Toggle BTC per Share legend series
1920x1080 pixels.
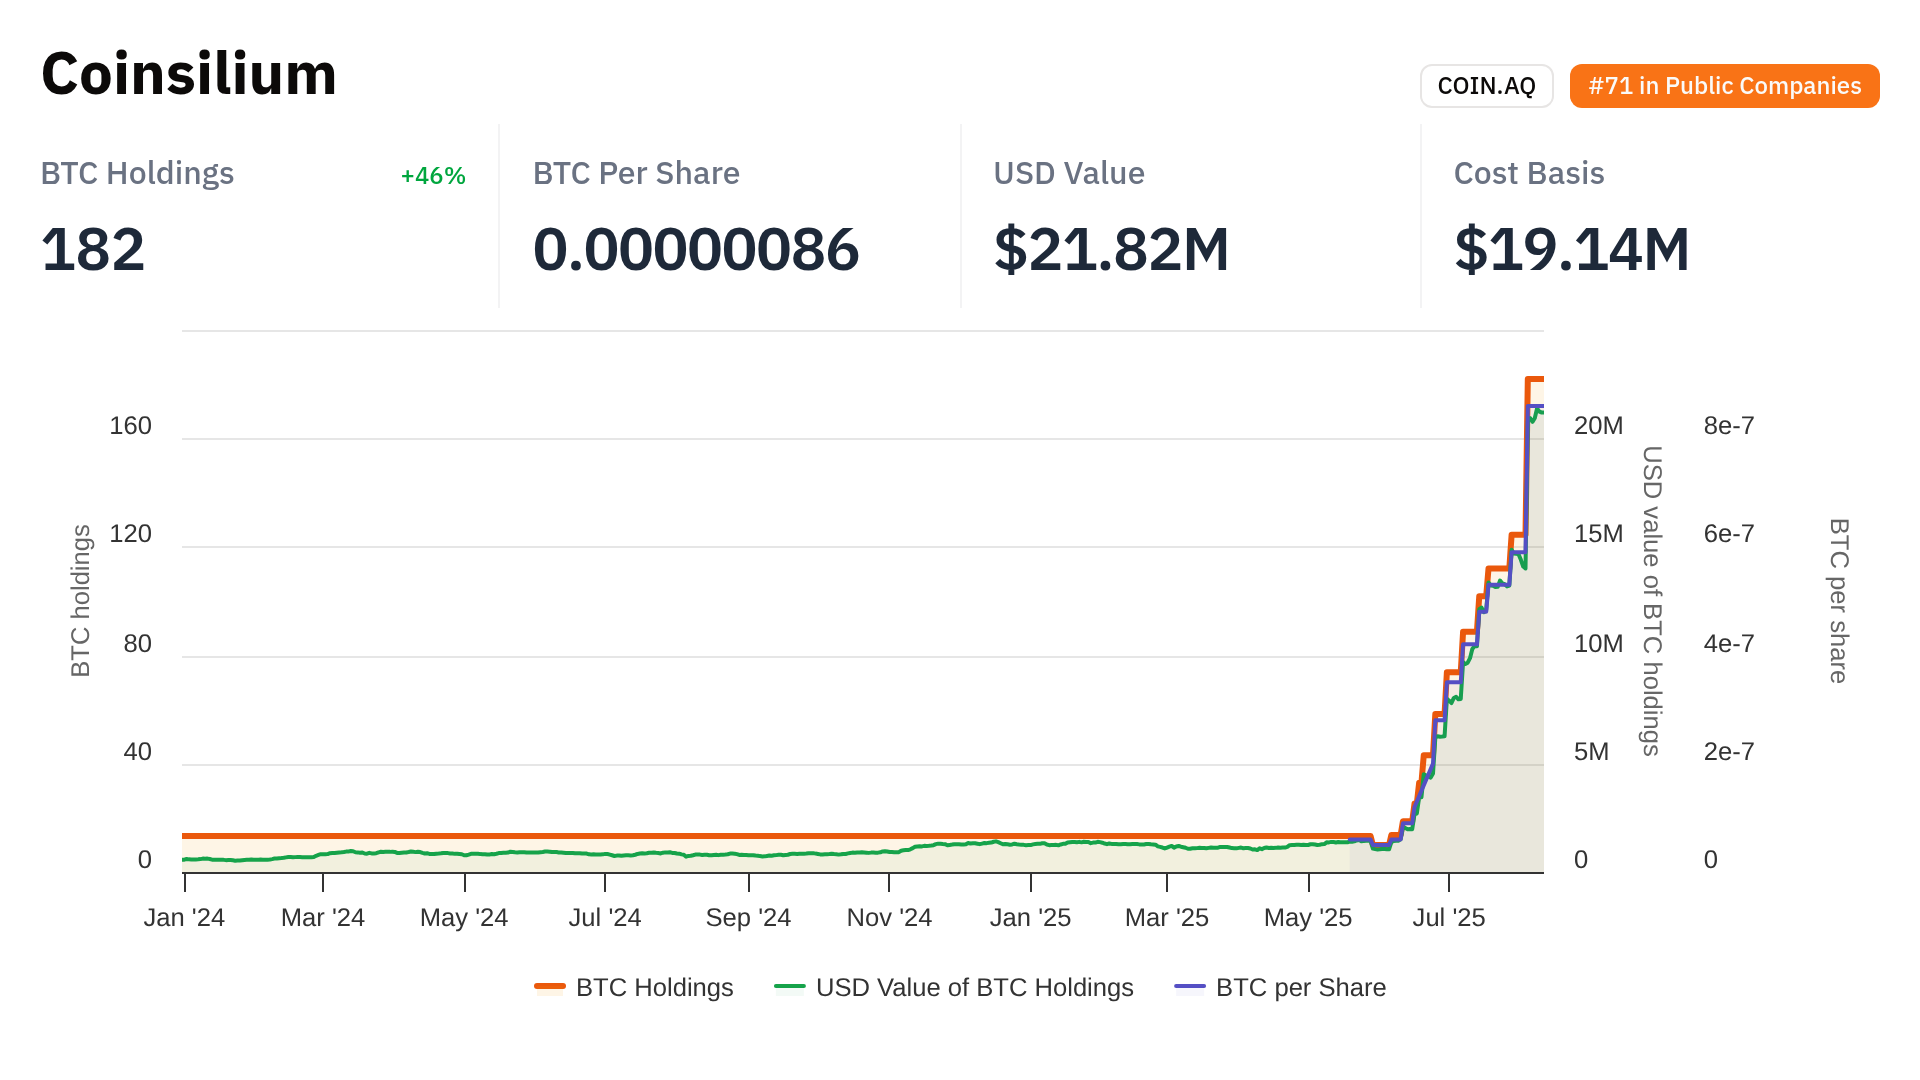pos(1300,987)
